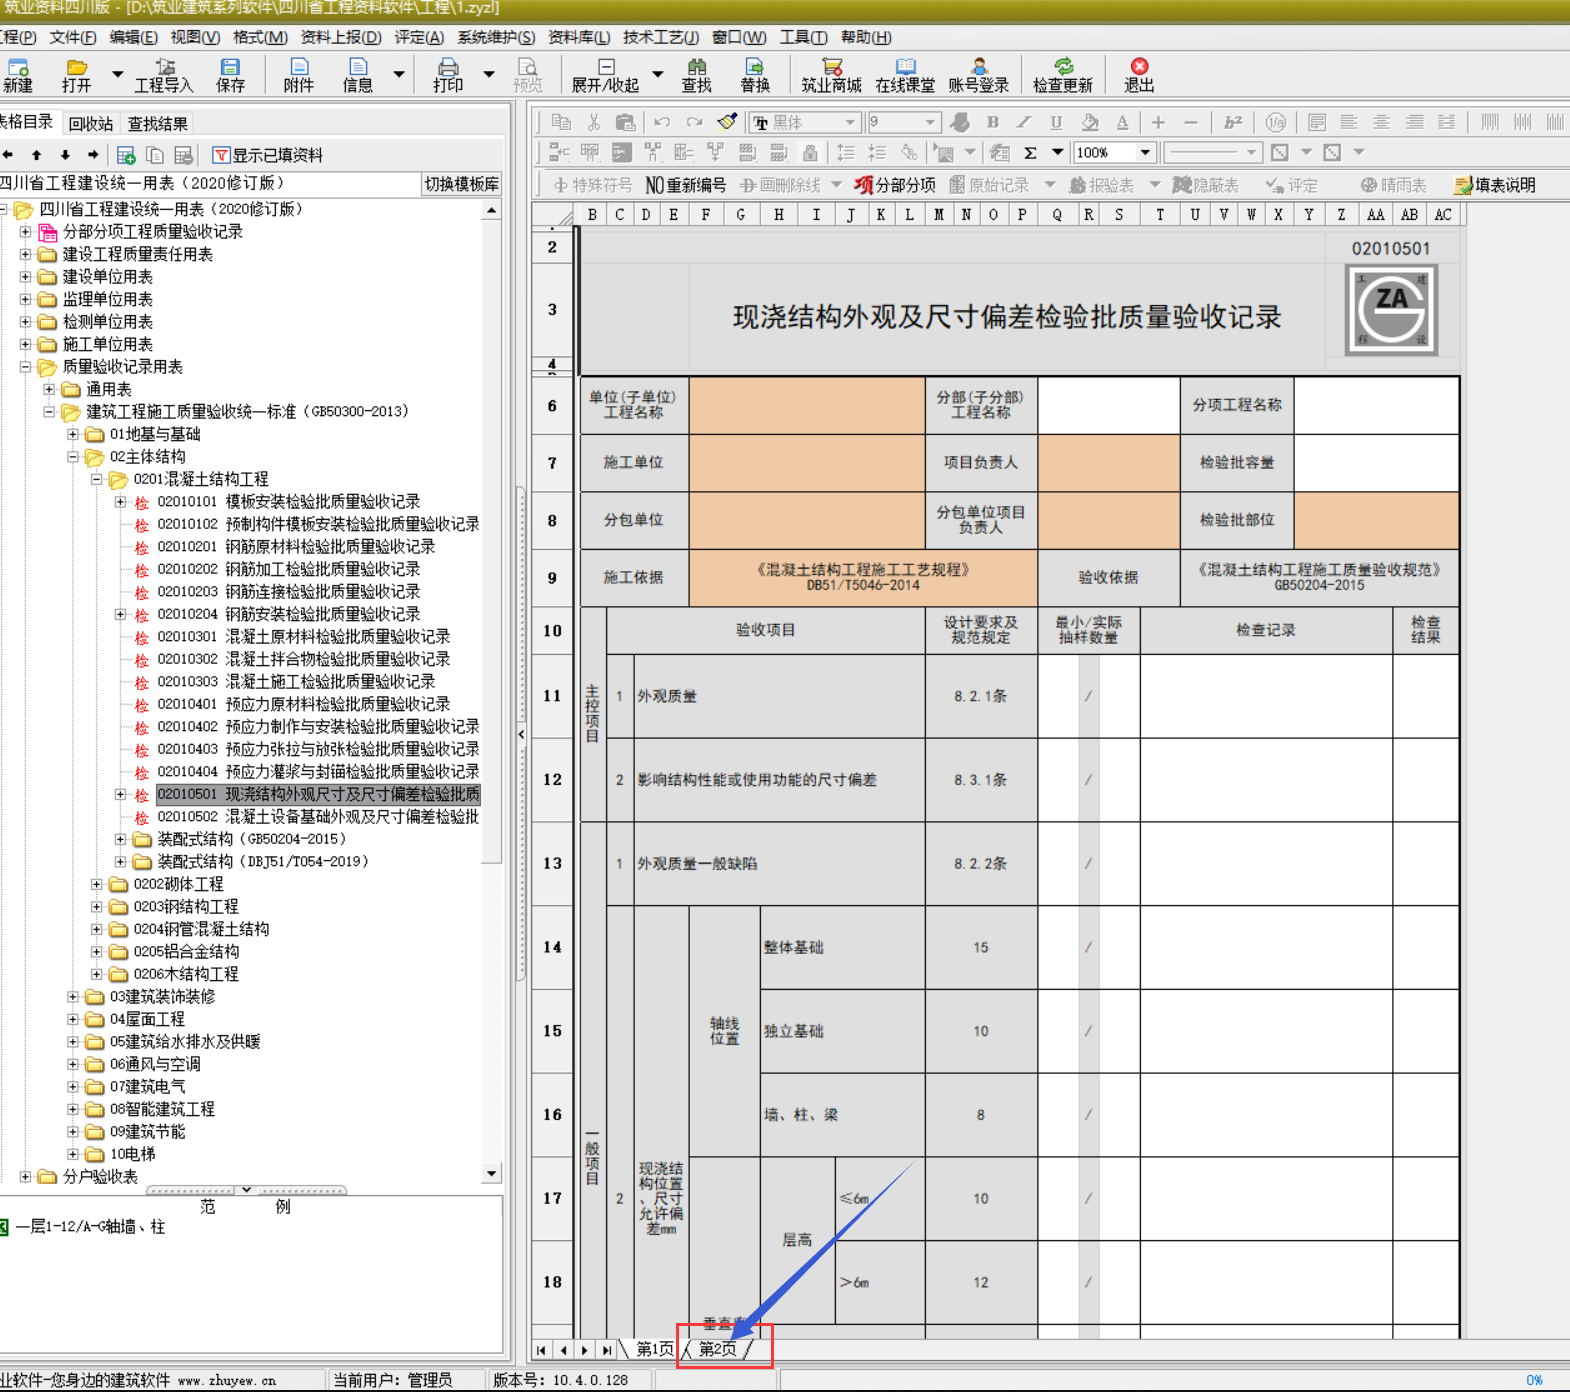1570x1392 pixels.
Task: Click the add-table icon with green plus
Action: click(126, 155)
